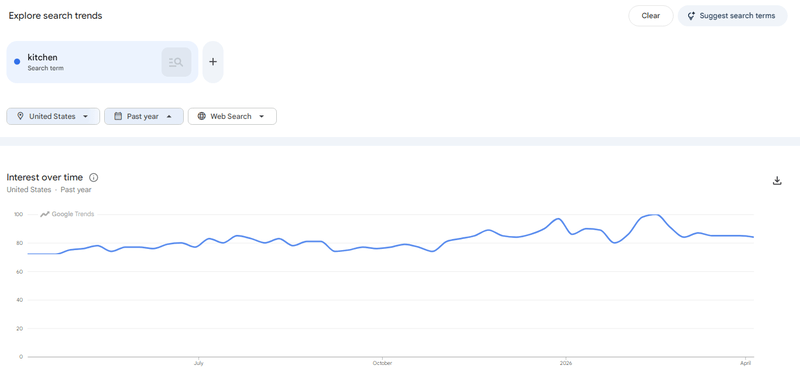
Task: Click the calendar icon in Past year
Action: coord(118,116)
